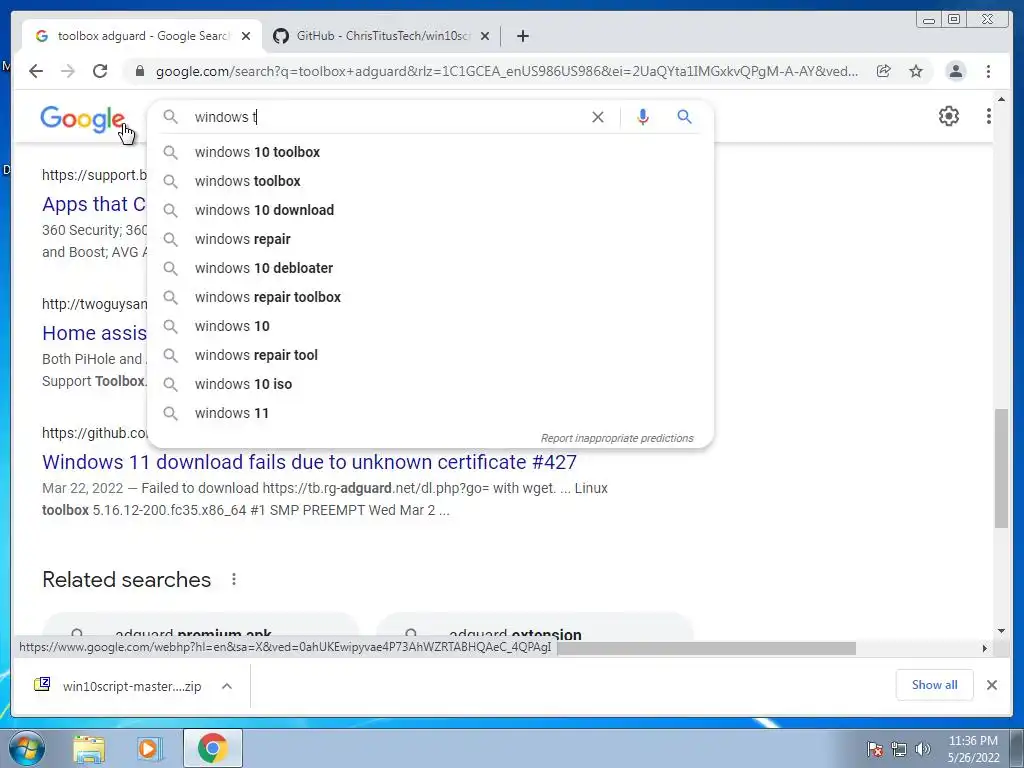
Task: Choose suggestion windows 10 download
Action: 430,210
